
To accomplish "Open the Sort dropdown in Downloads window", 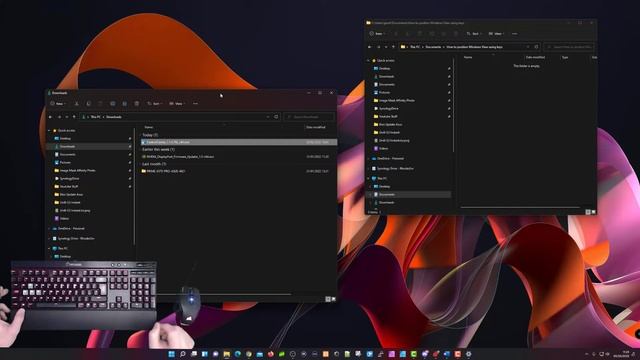I will click(x=154, y=104).
